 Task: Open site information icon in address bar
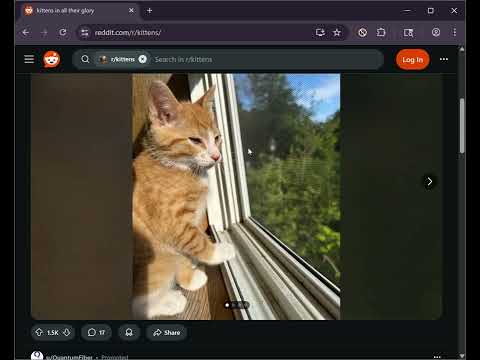(x=85, y=32)
